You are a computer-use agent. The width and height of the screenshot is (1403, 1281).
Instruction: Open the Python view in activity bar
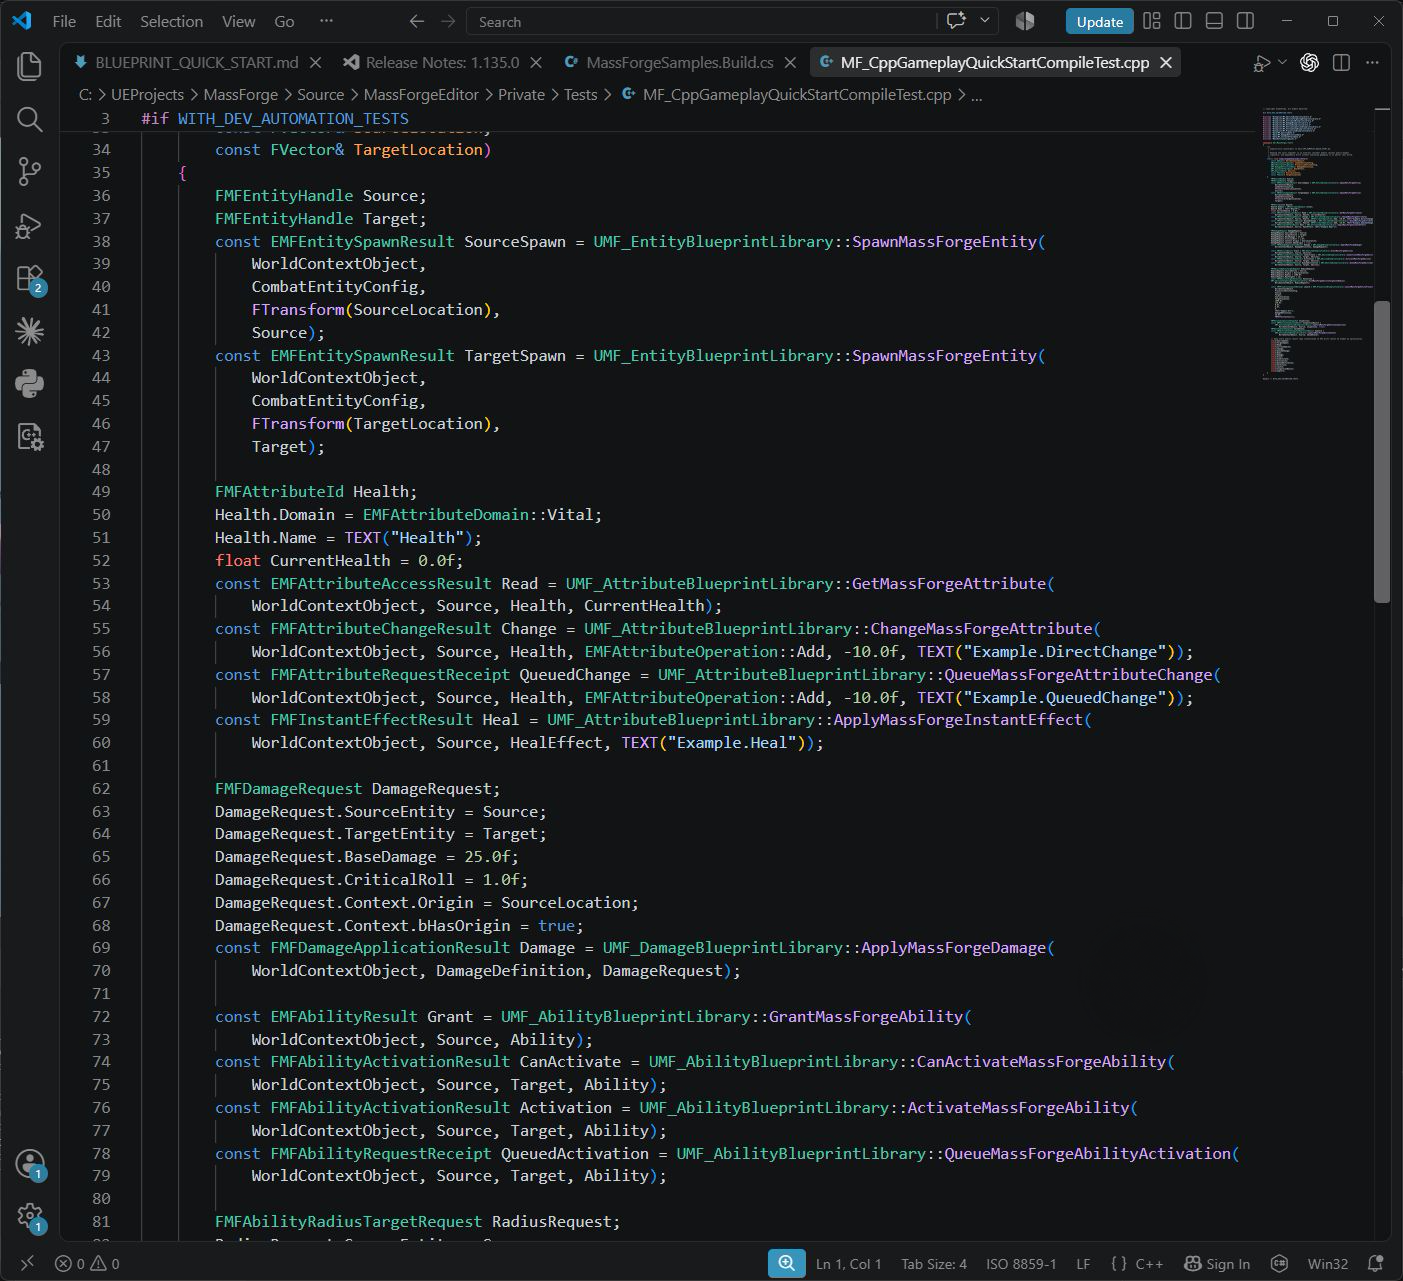pyautogui.click(x=30, y=383)
